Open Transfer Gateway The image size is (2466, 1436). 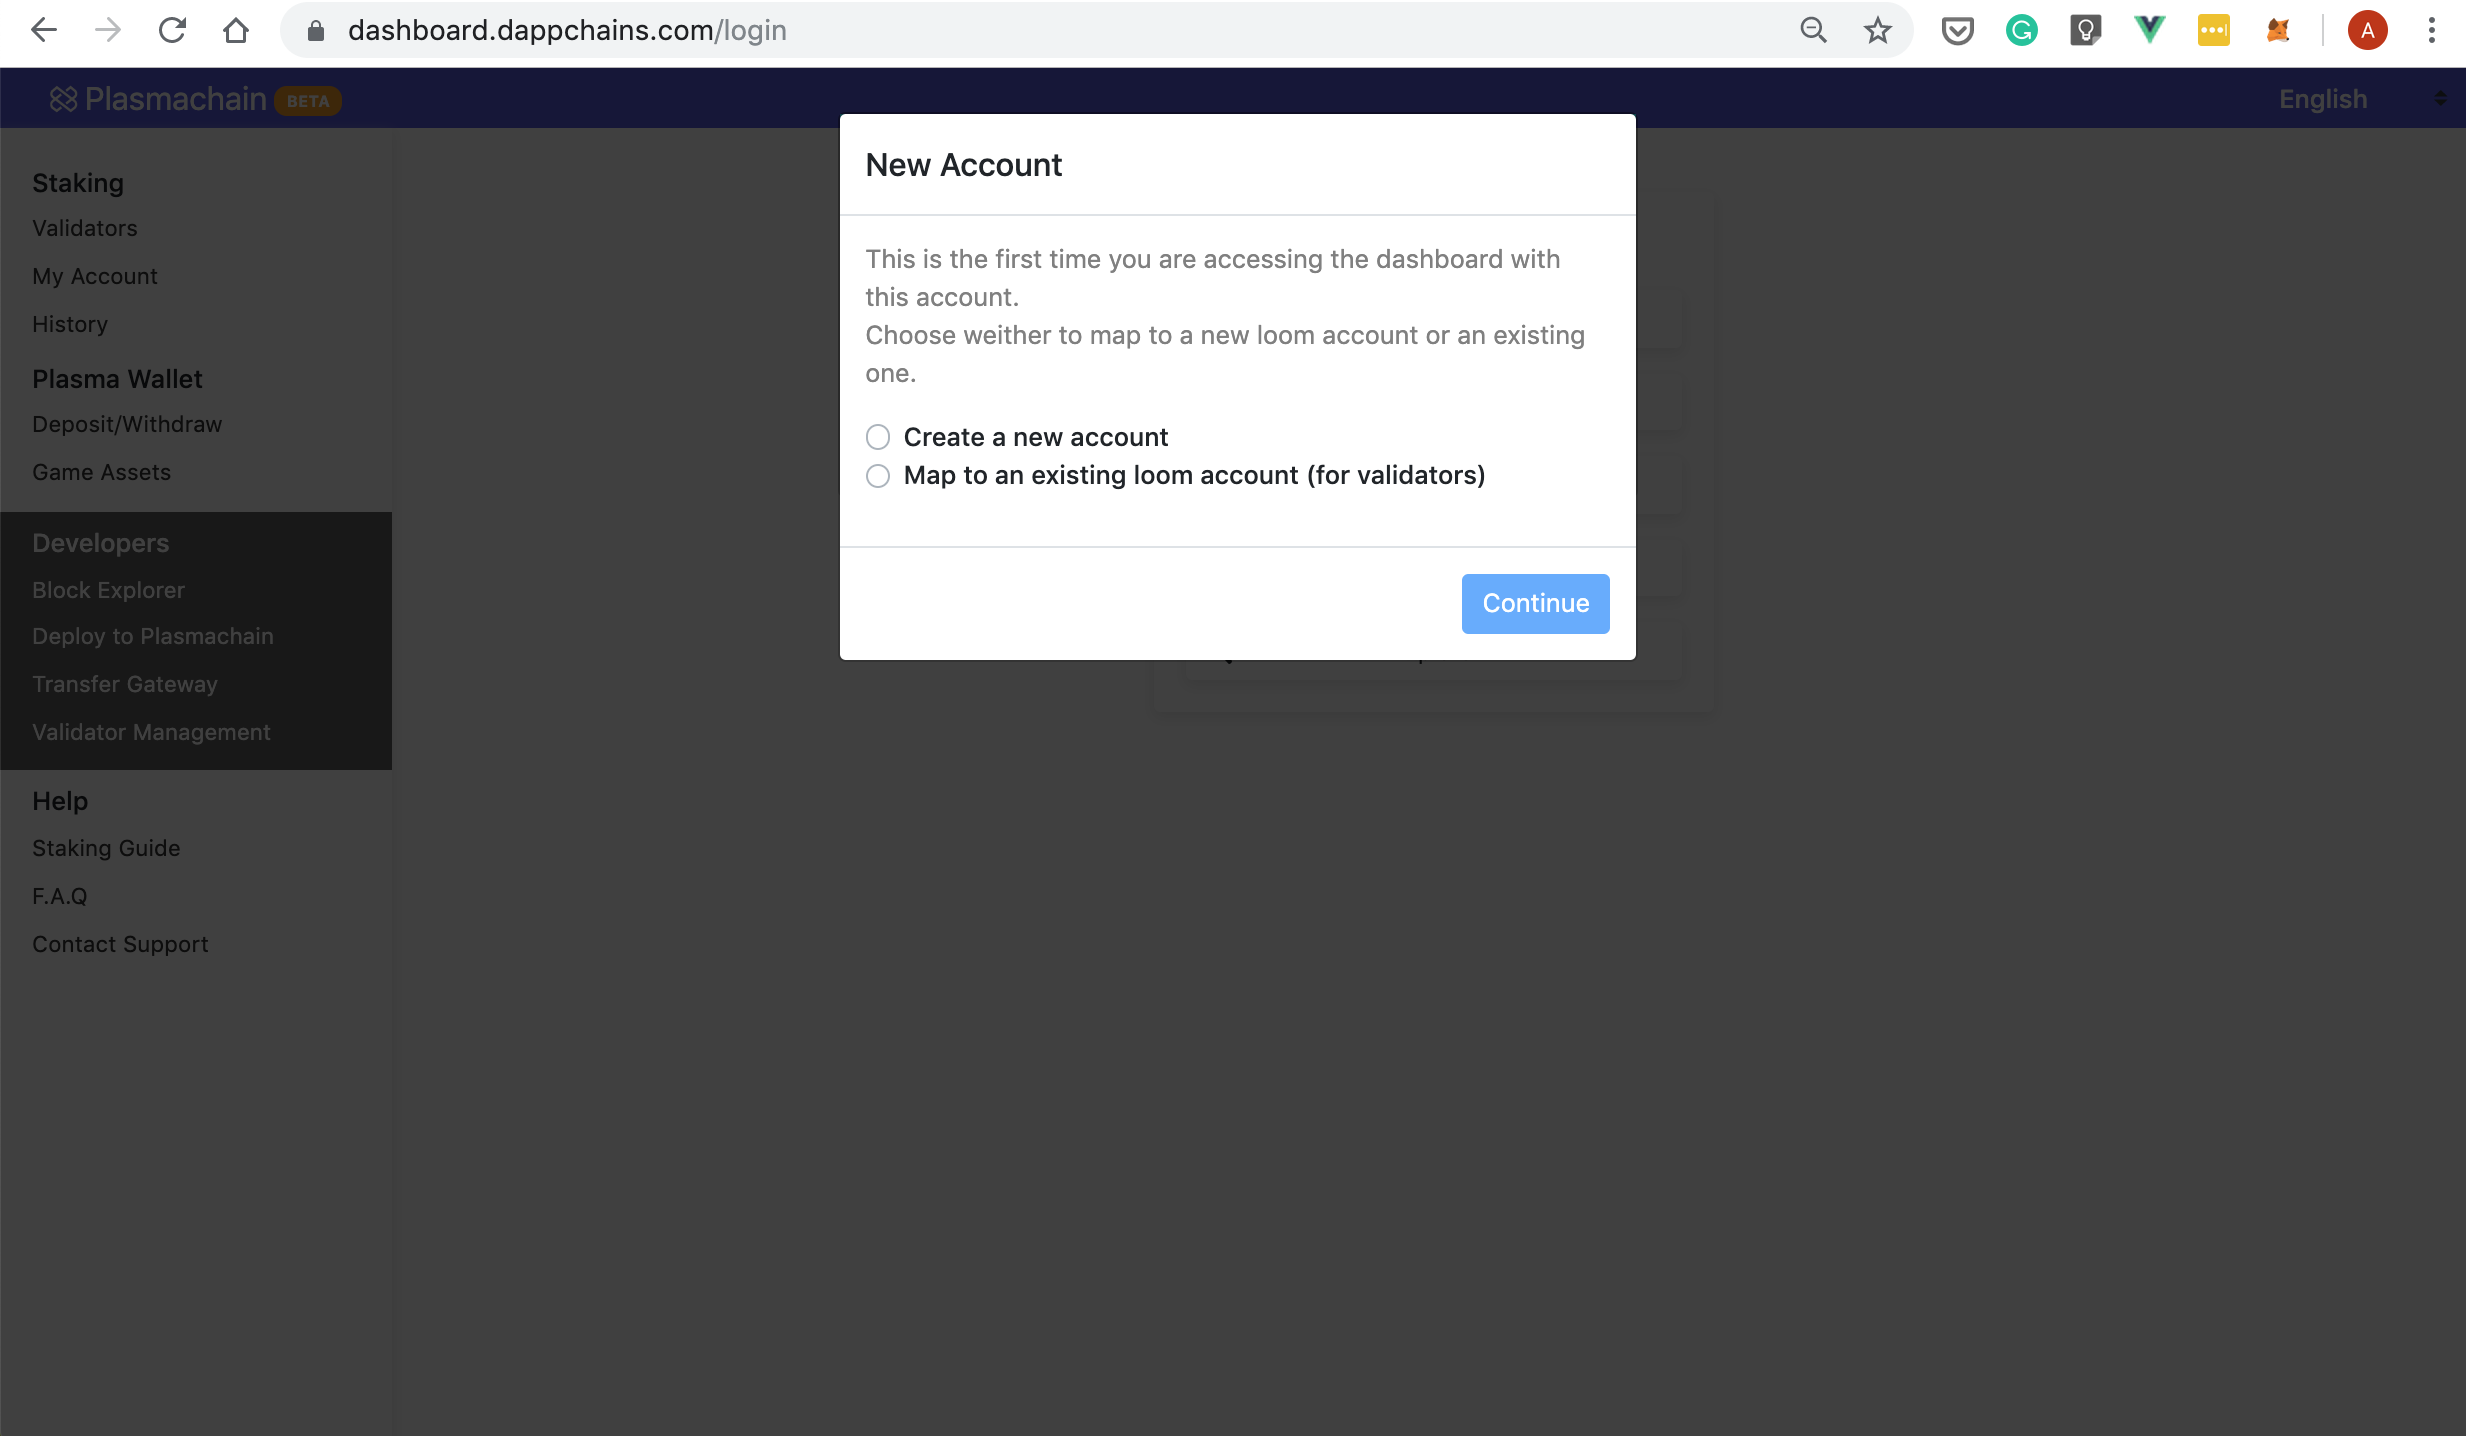[x=125, y=684]
